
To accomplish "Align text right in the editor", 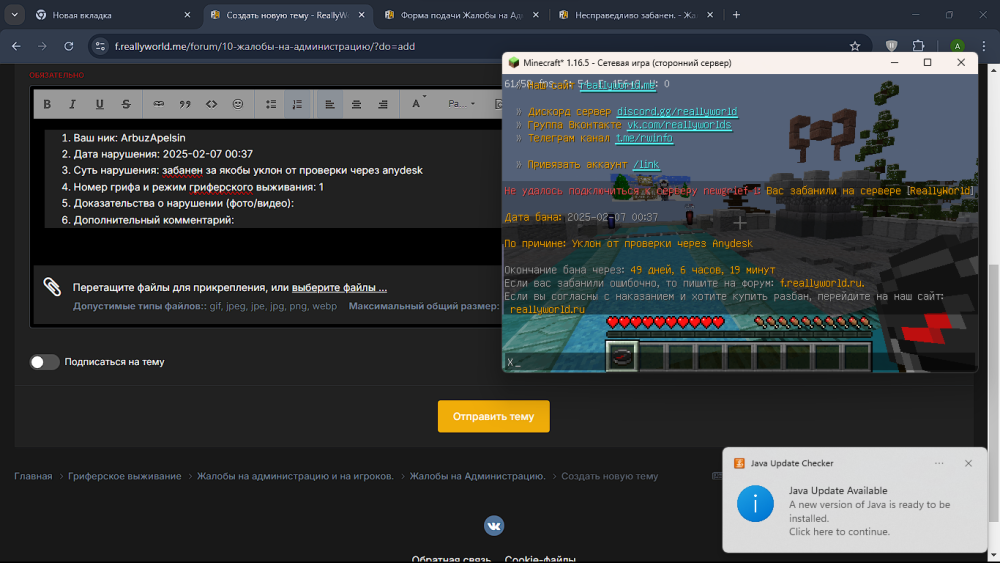I will (383, 104).
